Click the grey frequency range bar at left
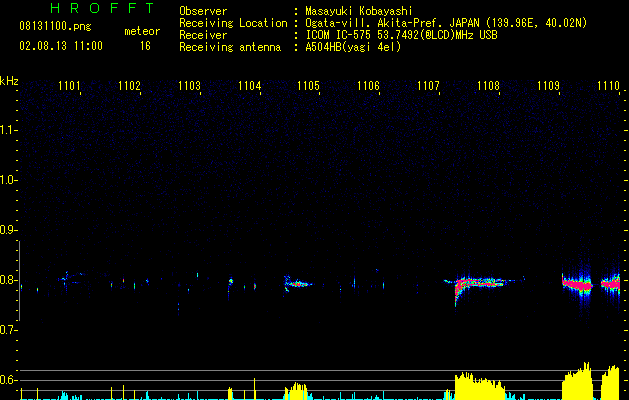The width and height of the screenshot is (629, 400). click(19, 281)
